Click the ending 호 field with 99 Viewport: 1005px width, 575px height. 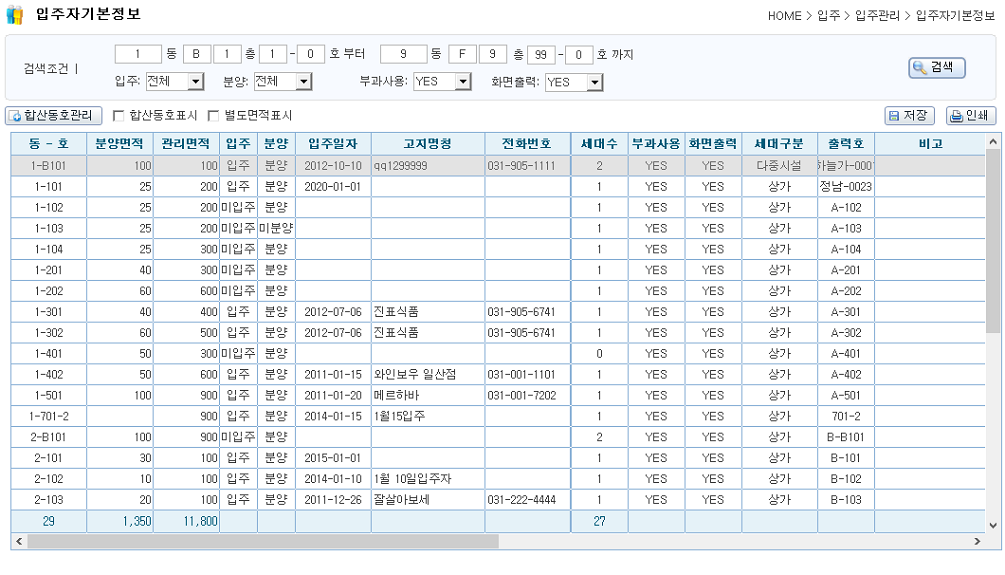541,54
